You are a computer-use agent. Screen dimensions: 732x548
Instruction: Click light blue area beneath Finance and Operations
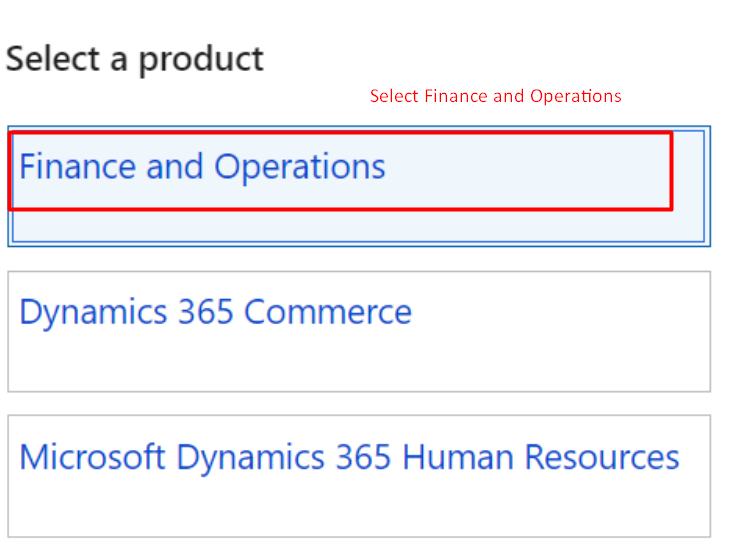[x=358, y=226]
